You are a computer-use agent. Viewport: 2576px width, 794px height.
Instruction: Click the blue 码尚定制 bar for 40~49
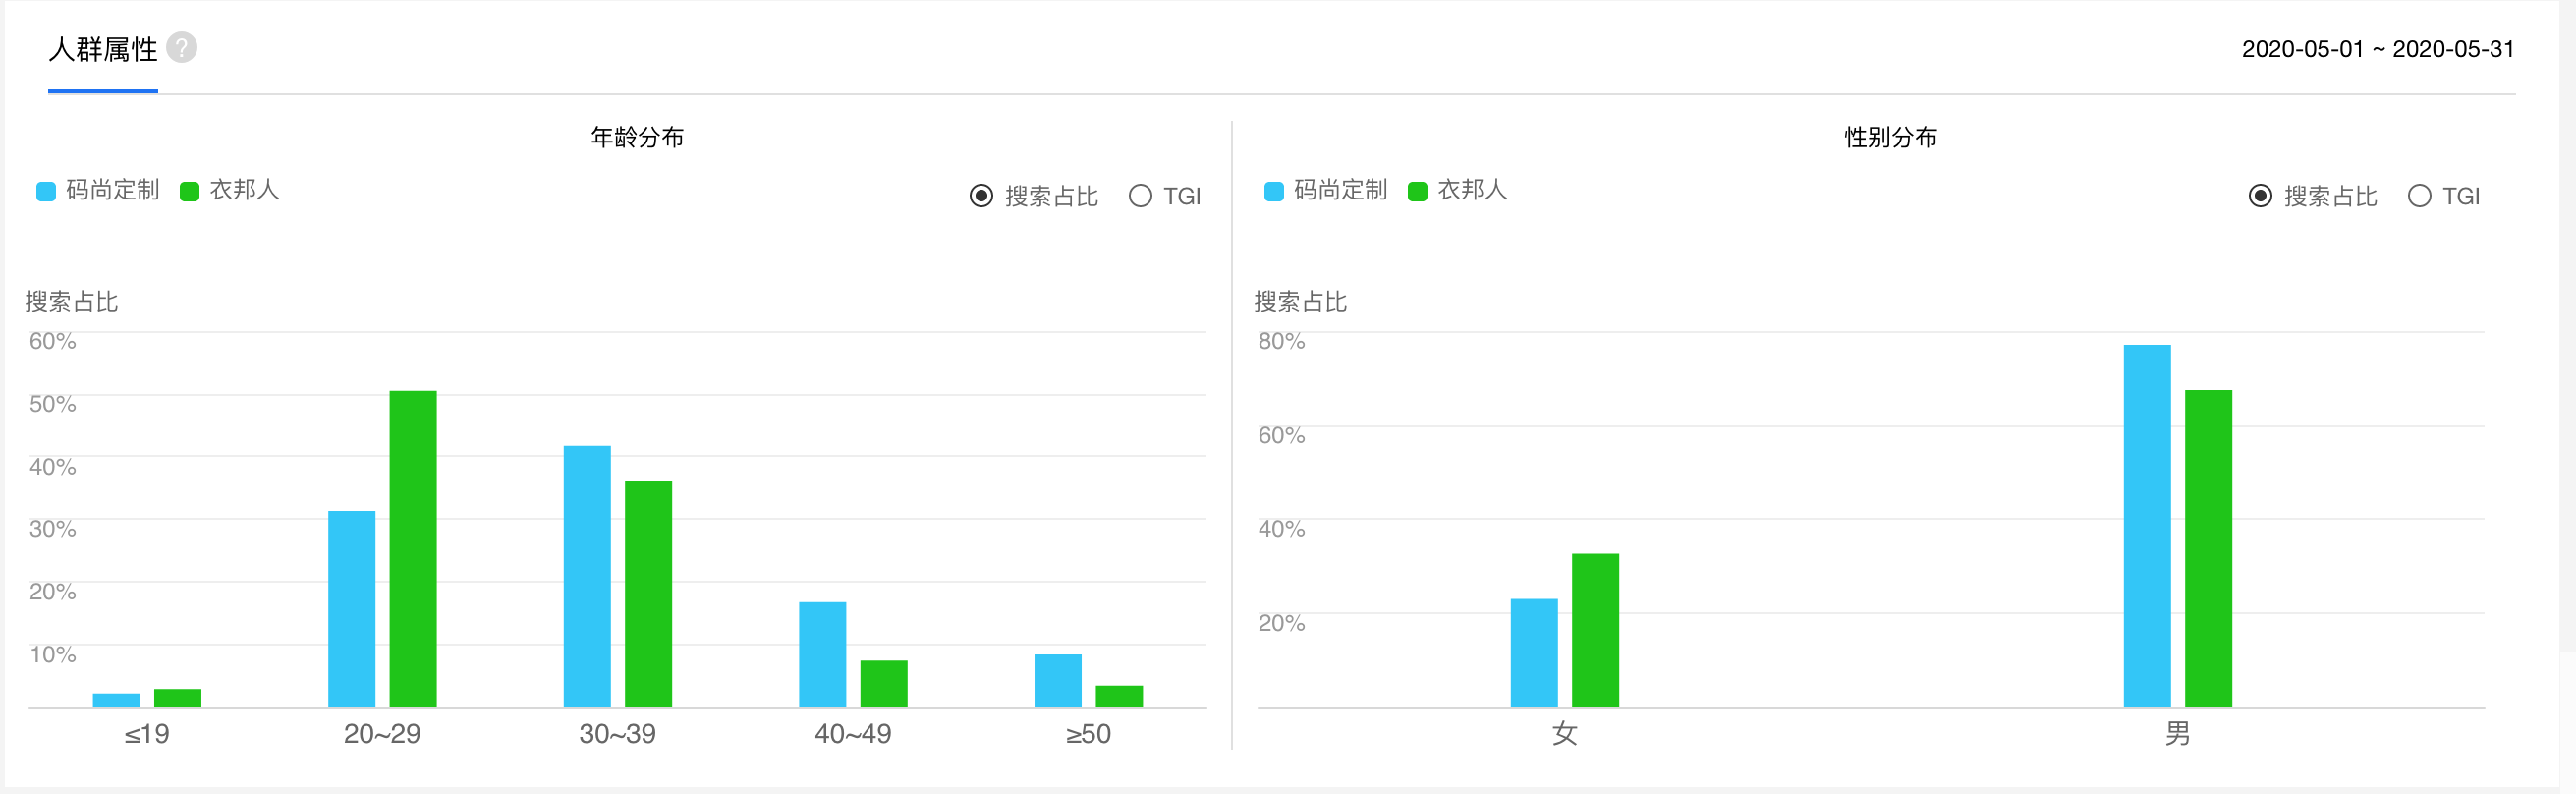point(822,653)
